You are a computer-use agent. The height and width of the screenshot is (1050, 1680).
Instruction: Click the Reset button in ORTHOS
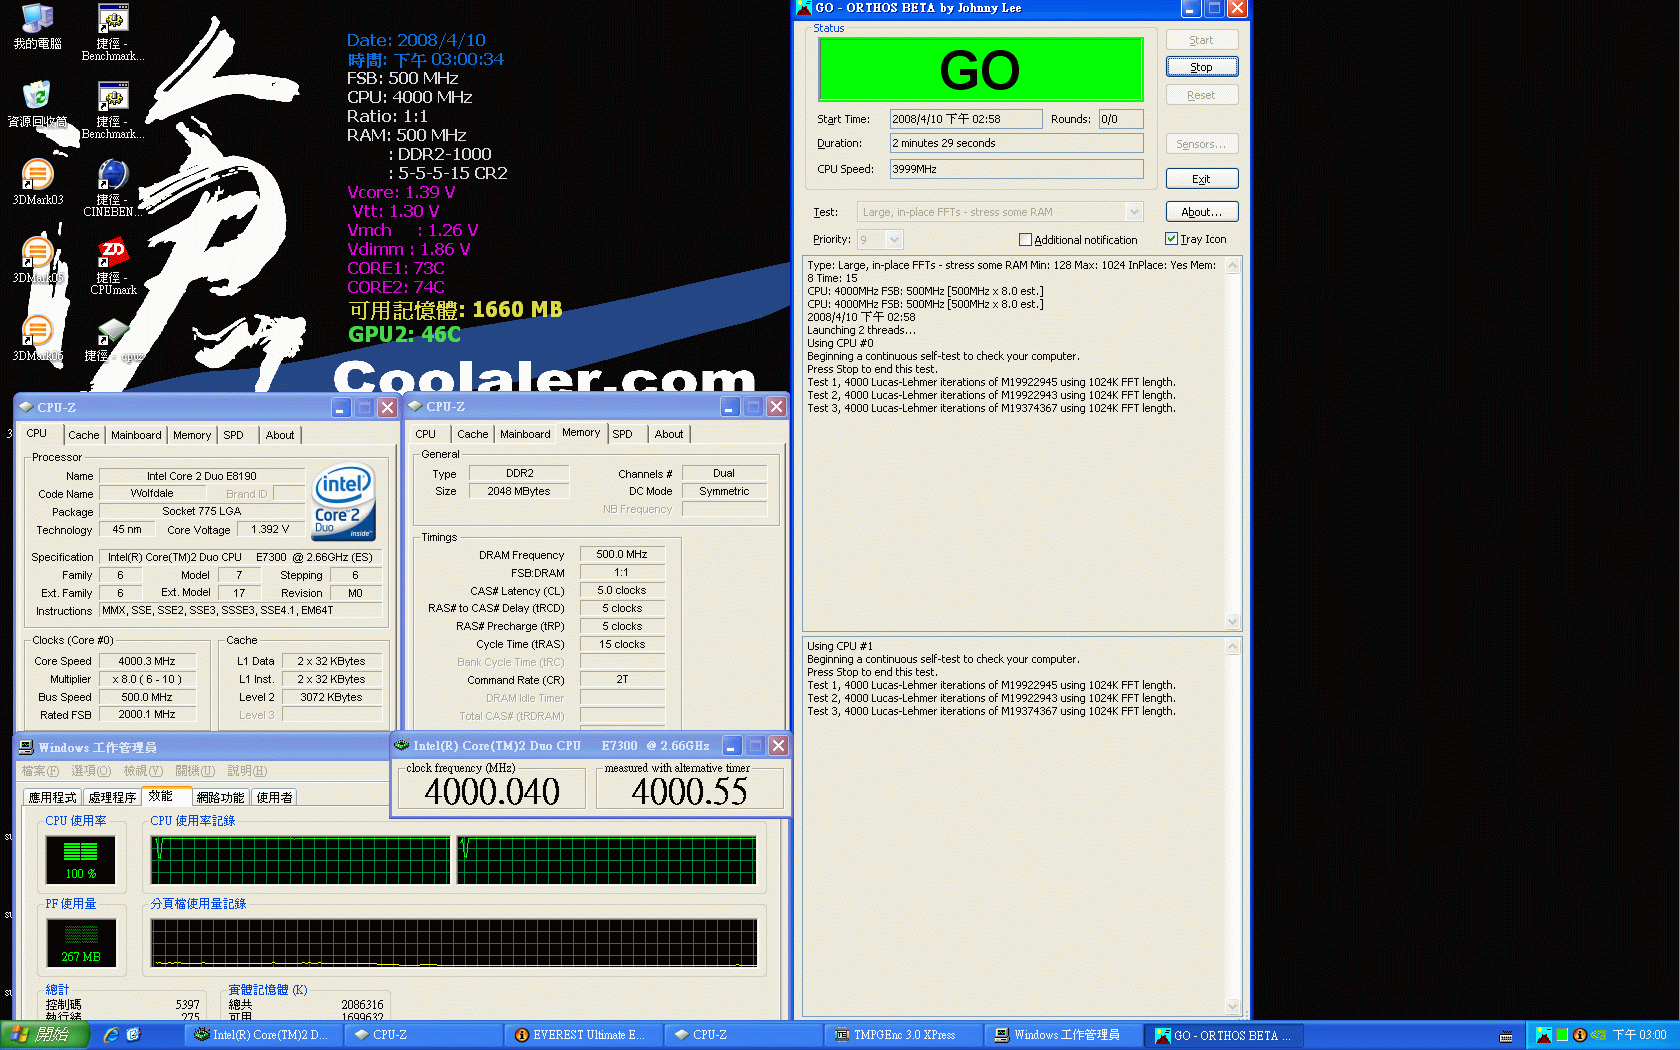1202,95
